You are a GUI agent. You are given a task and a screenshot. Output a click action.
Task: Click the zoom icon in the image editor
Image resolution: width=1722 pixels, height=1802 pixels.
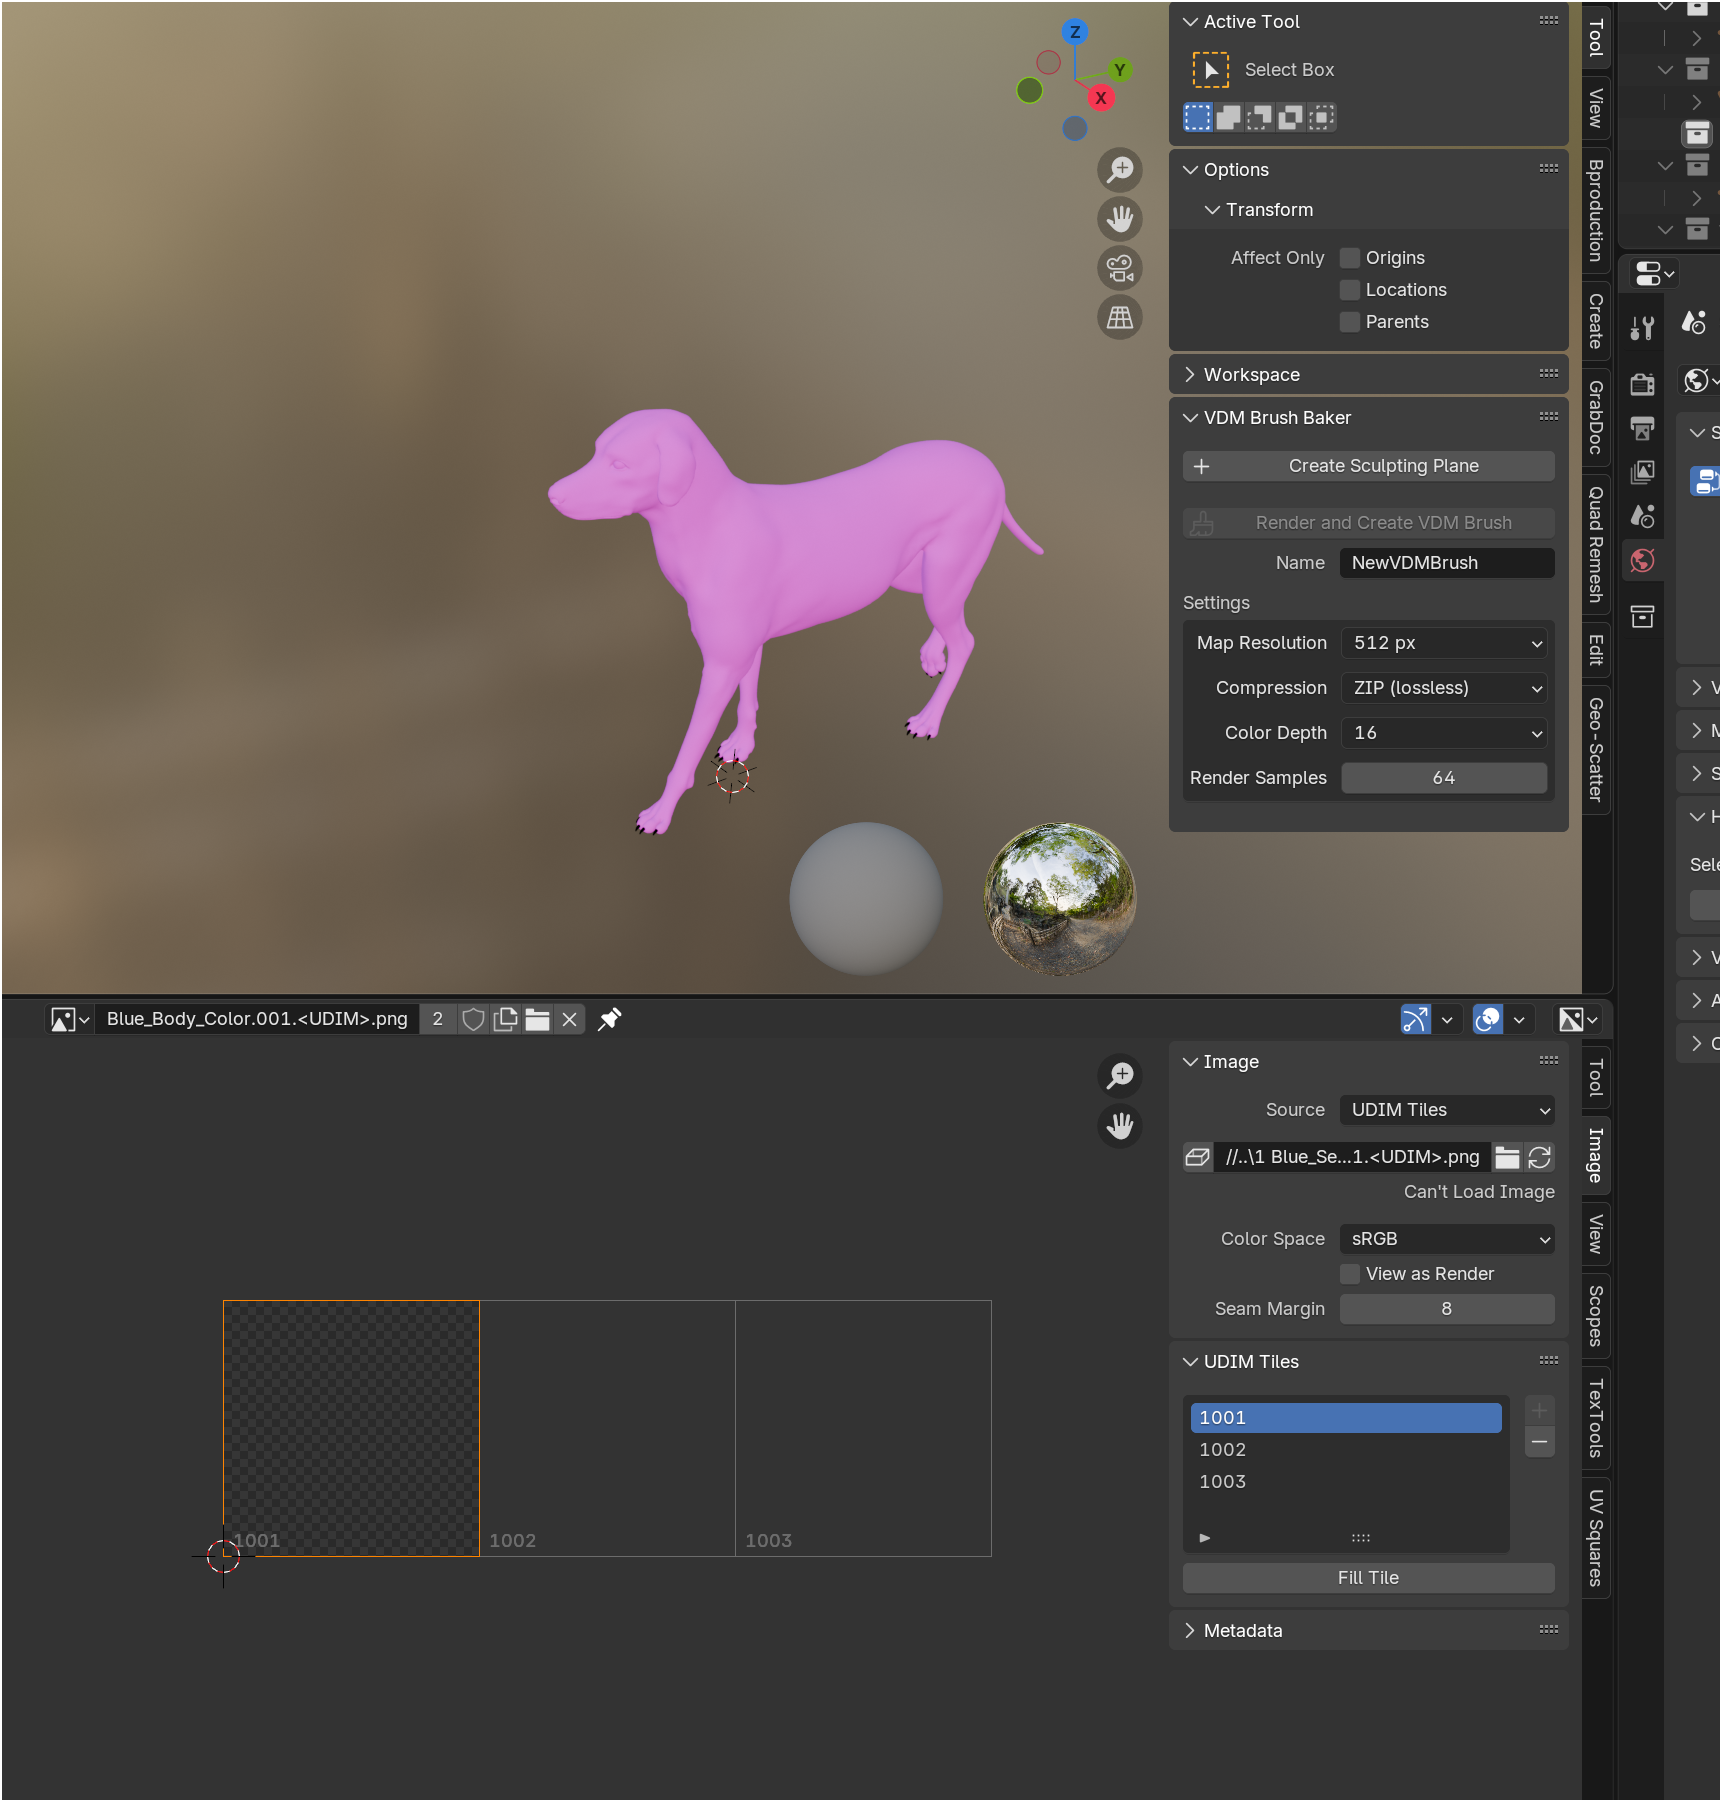[x=1120, y=1076]
